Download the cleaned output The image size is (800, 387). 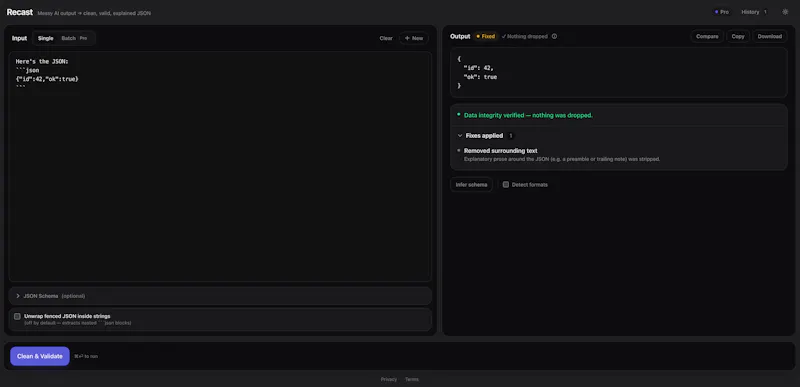coord(770,36)
